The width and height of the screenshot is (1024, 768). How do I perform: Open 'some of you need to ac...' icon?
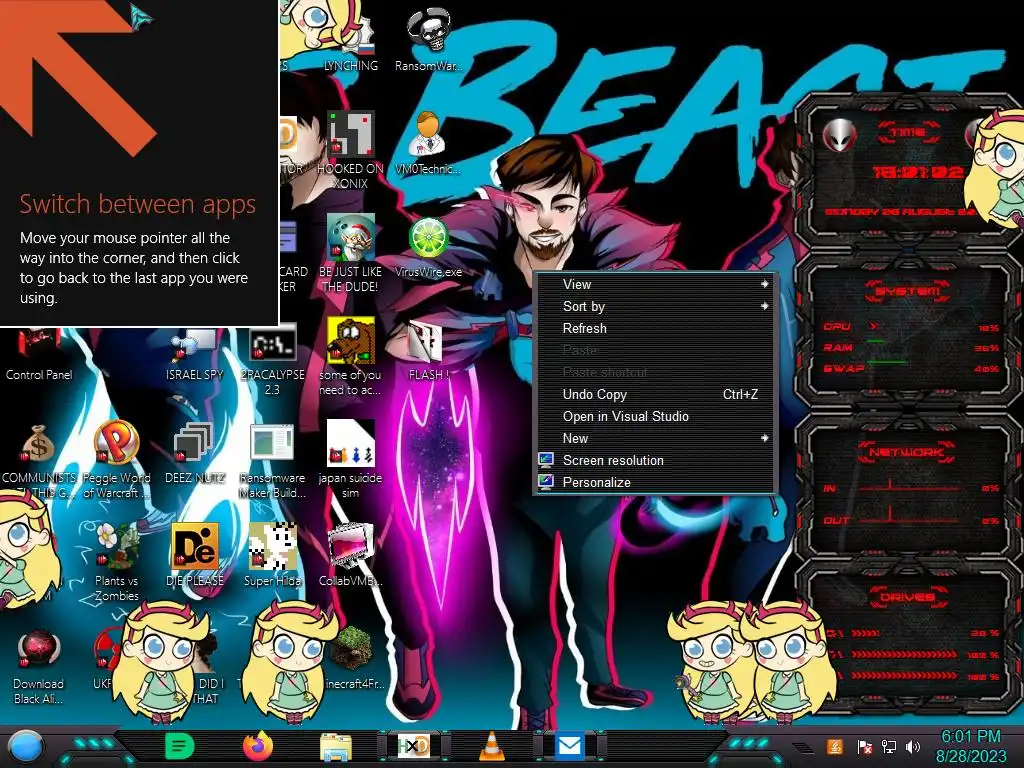click(x=351, y=357)
